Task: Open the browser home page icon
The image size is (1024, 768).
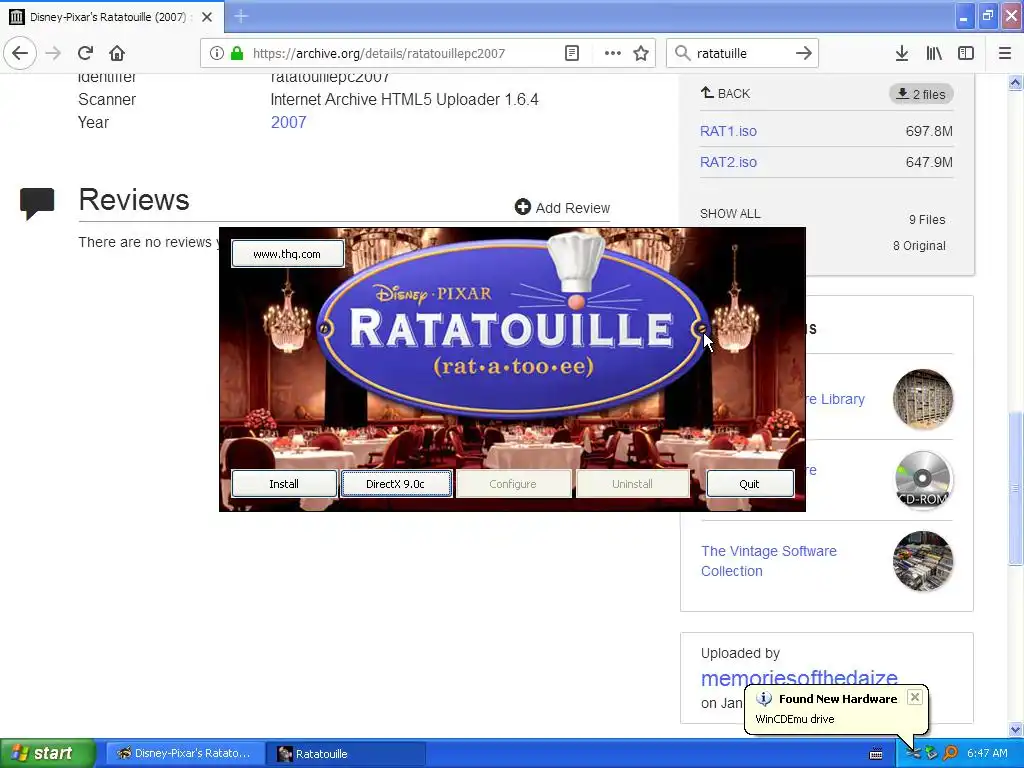Action: point(117,53)
